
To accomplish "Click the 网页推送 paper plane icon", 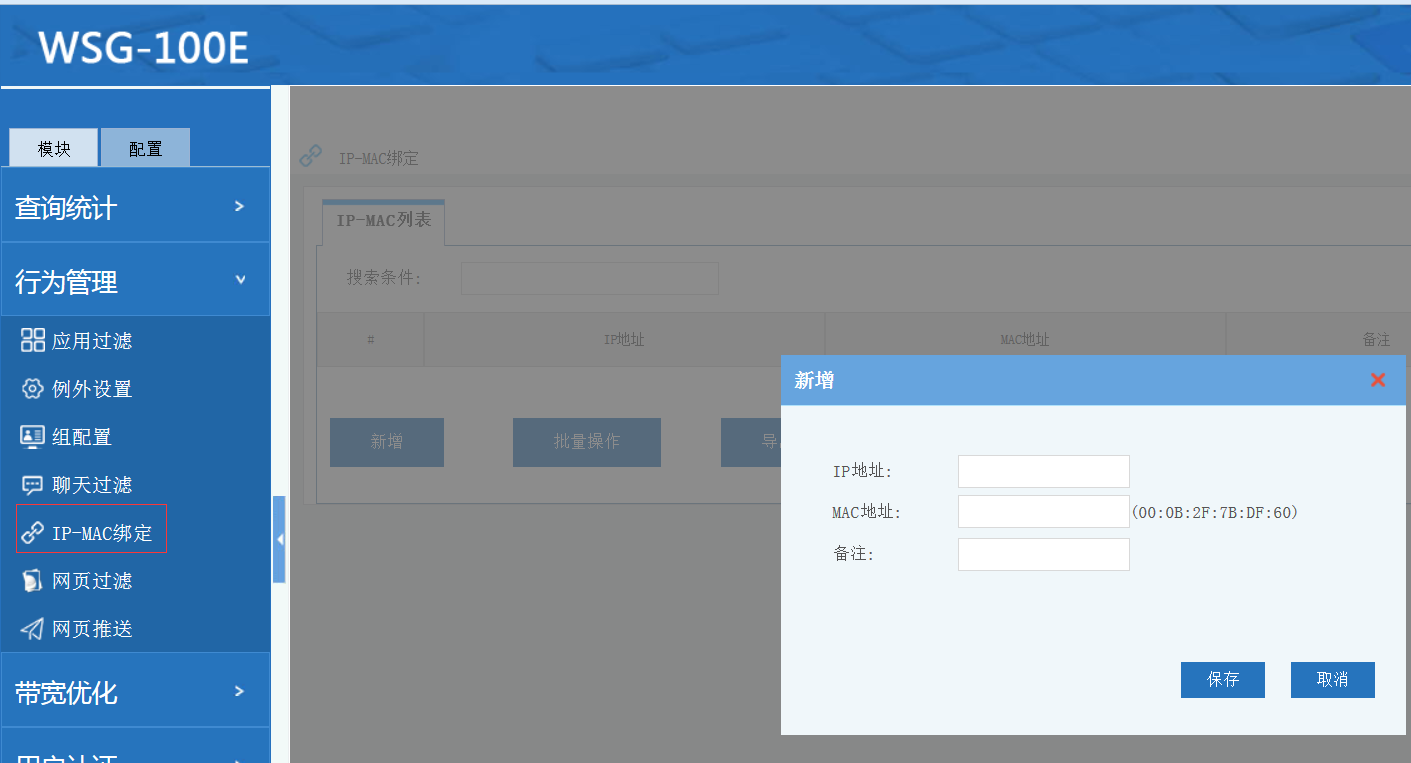I will pyautogui.click(x=33, y=629).
